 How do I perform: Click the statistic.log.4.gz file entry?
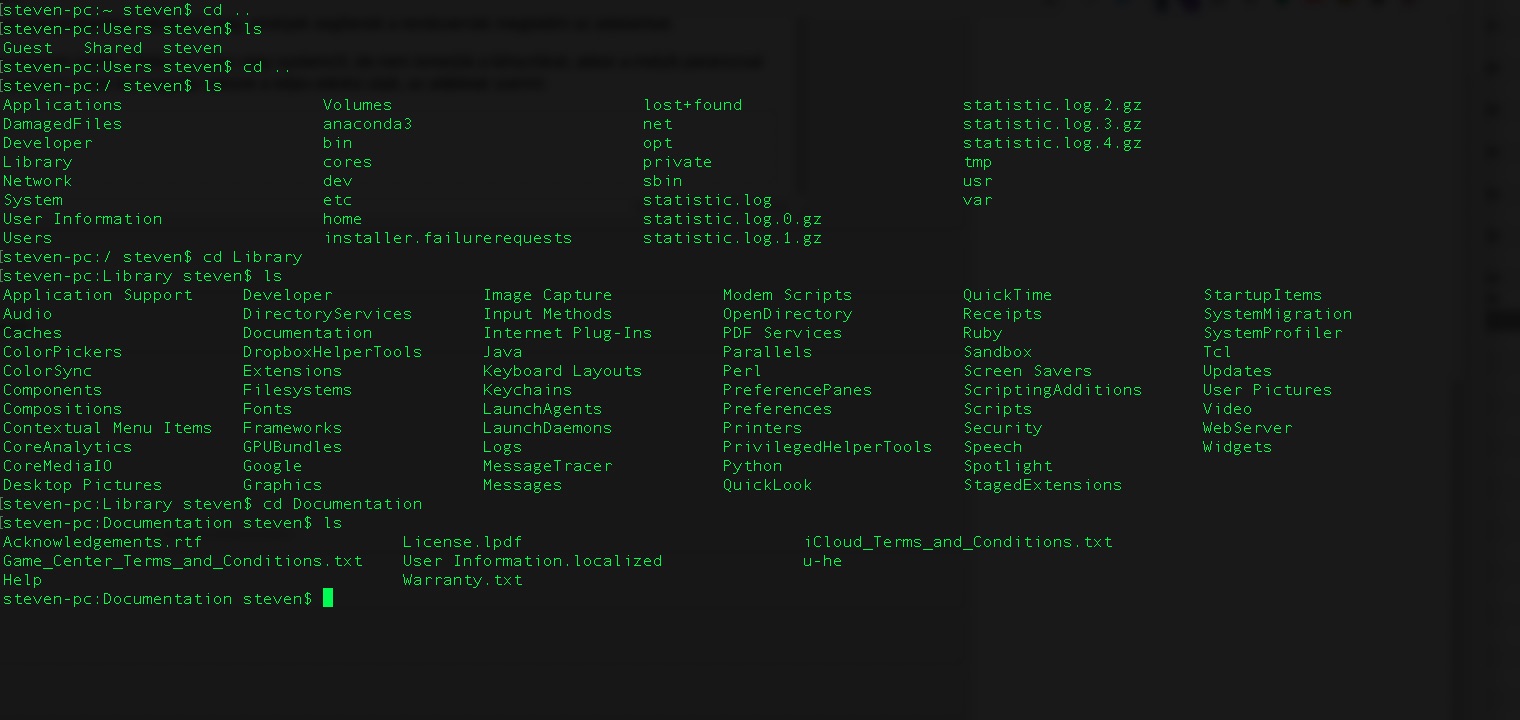(x=1052, y=143)
